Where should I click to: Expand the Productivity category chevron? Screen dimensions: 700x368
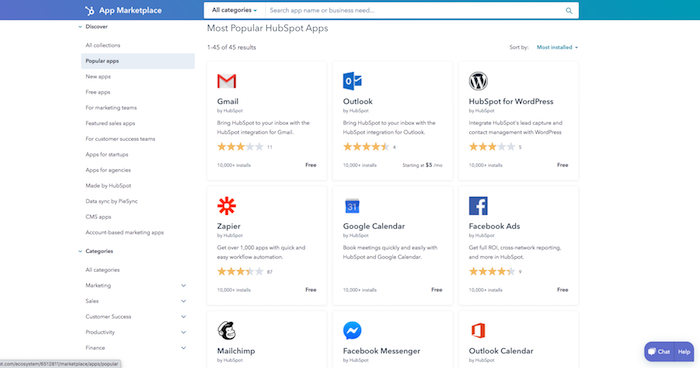tap(183, 332)
